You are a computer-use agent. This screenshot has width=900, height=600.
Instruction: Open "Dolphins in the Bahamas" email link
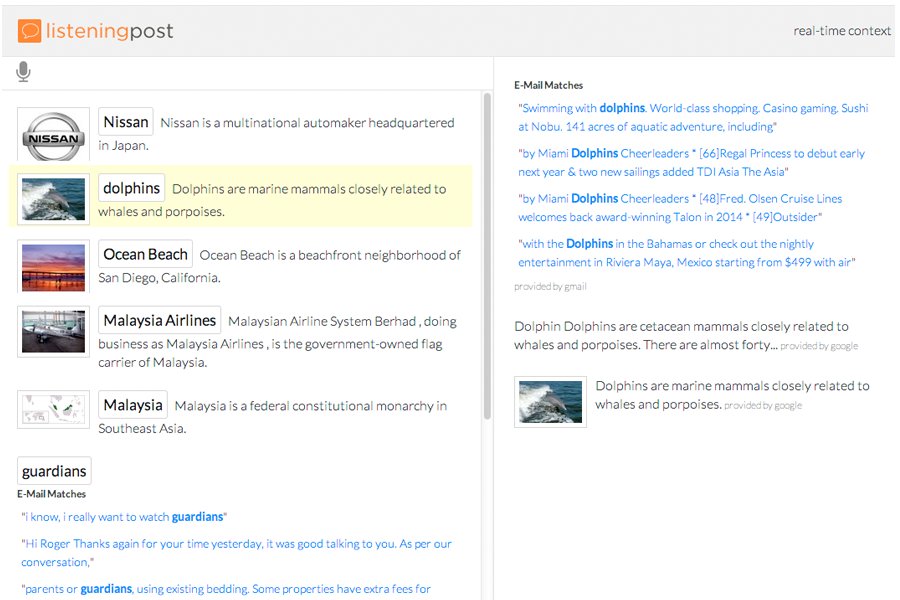coord(686,253)
